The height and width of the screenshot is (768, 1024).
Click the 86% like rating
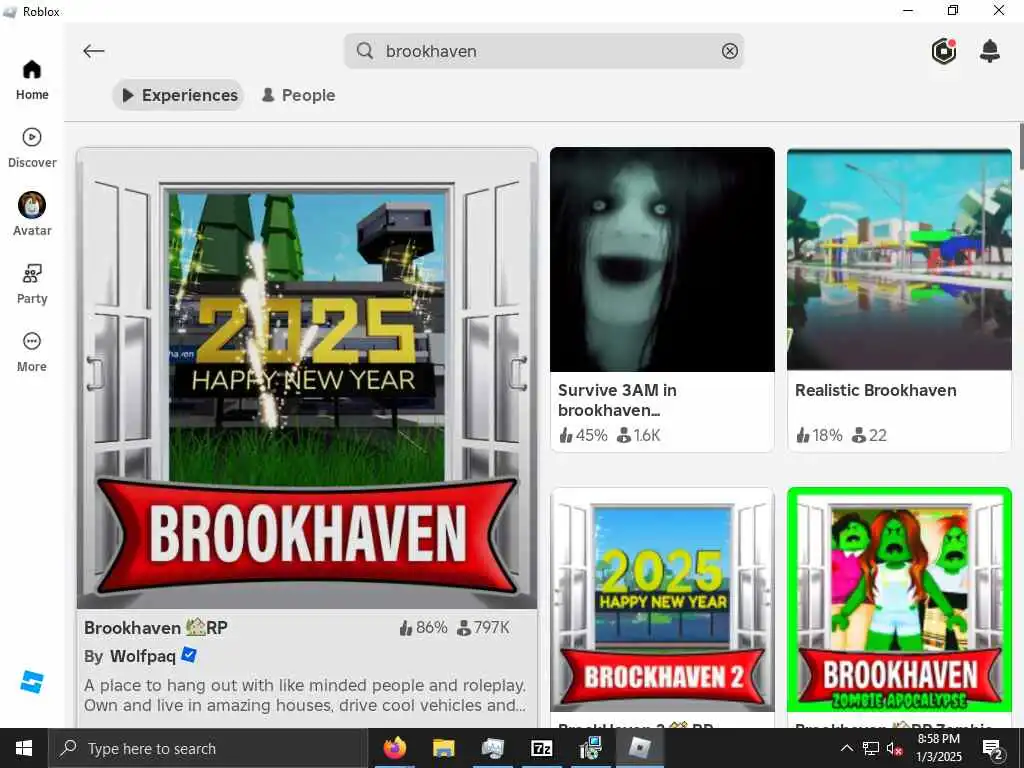pos(423,628)
